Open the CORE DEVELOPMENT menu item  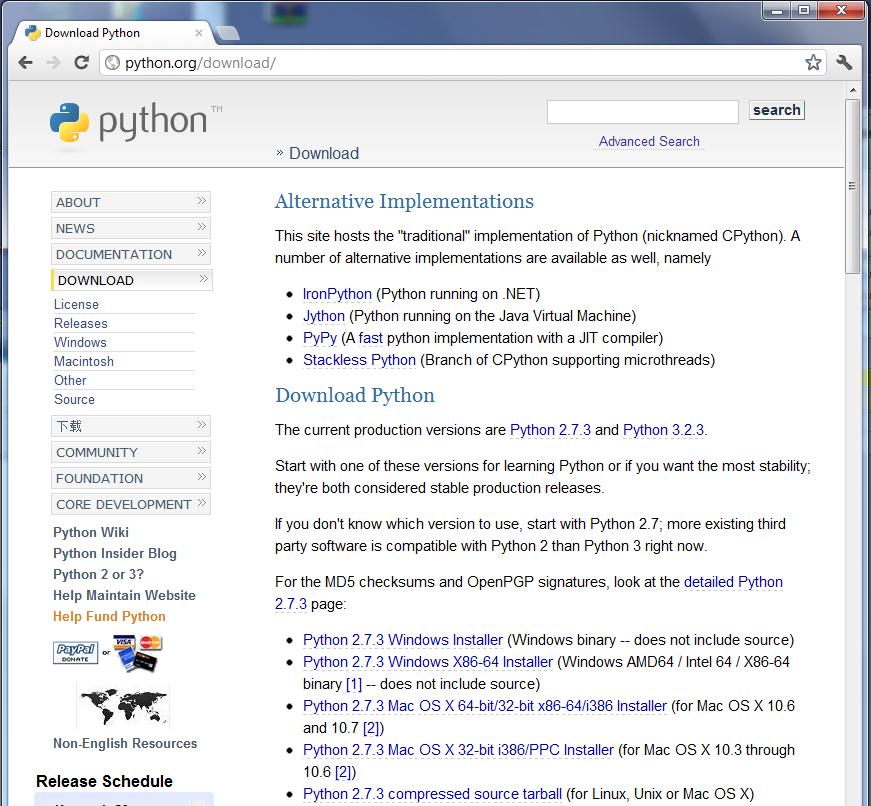[131, 504]
